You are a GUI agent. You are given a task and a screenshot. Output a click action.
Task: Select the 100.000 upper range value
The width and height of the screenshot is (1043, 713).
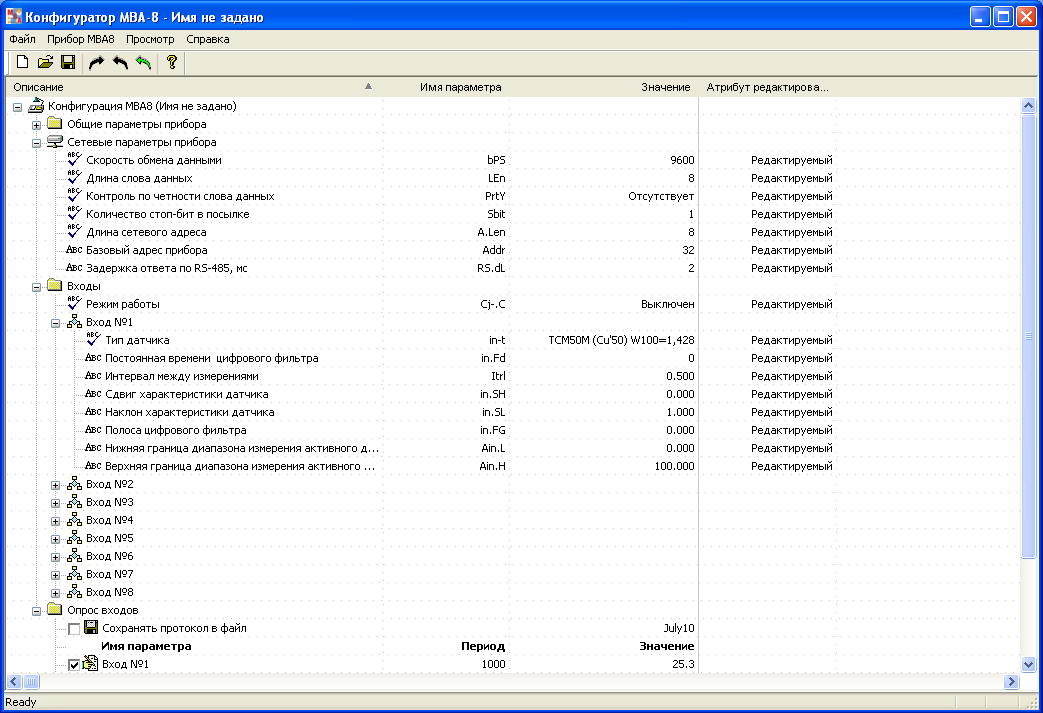tap(674, 466)
